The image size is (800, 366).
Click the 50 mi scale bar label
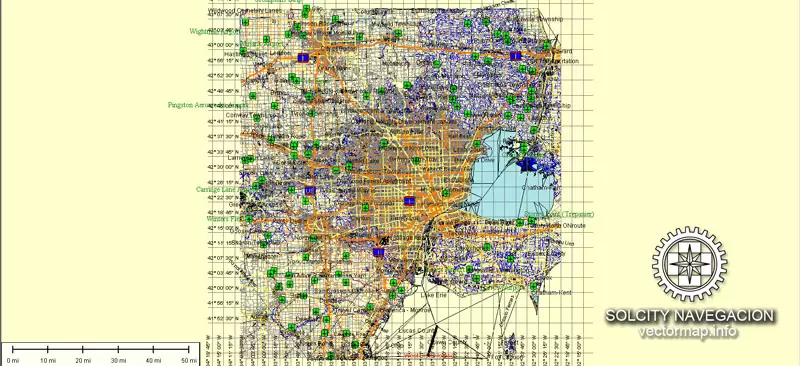pyautogui.click(x=189, y=361)
